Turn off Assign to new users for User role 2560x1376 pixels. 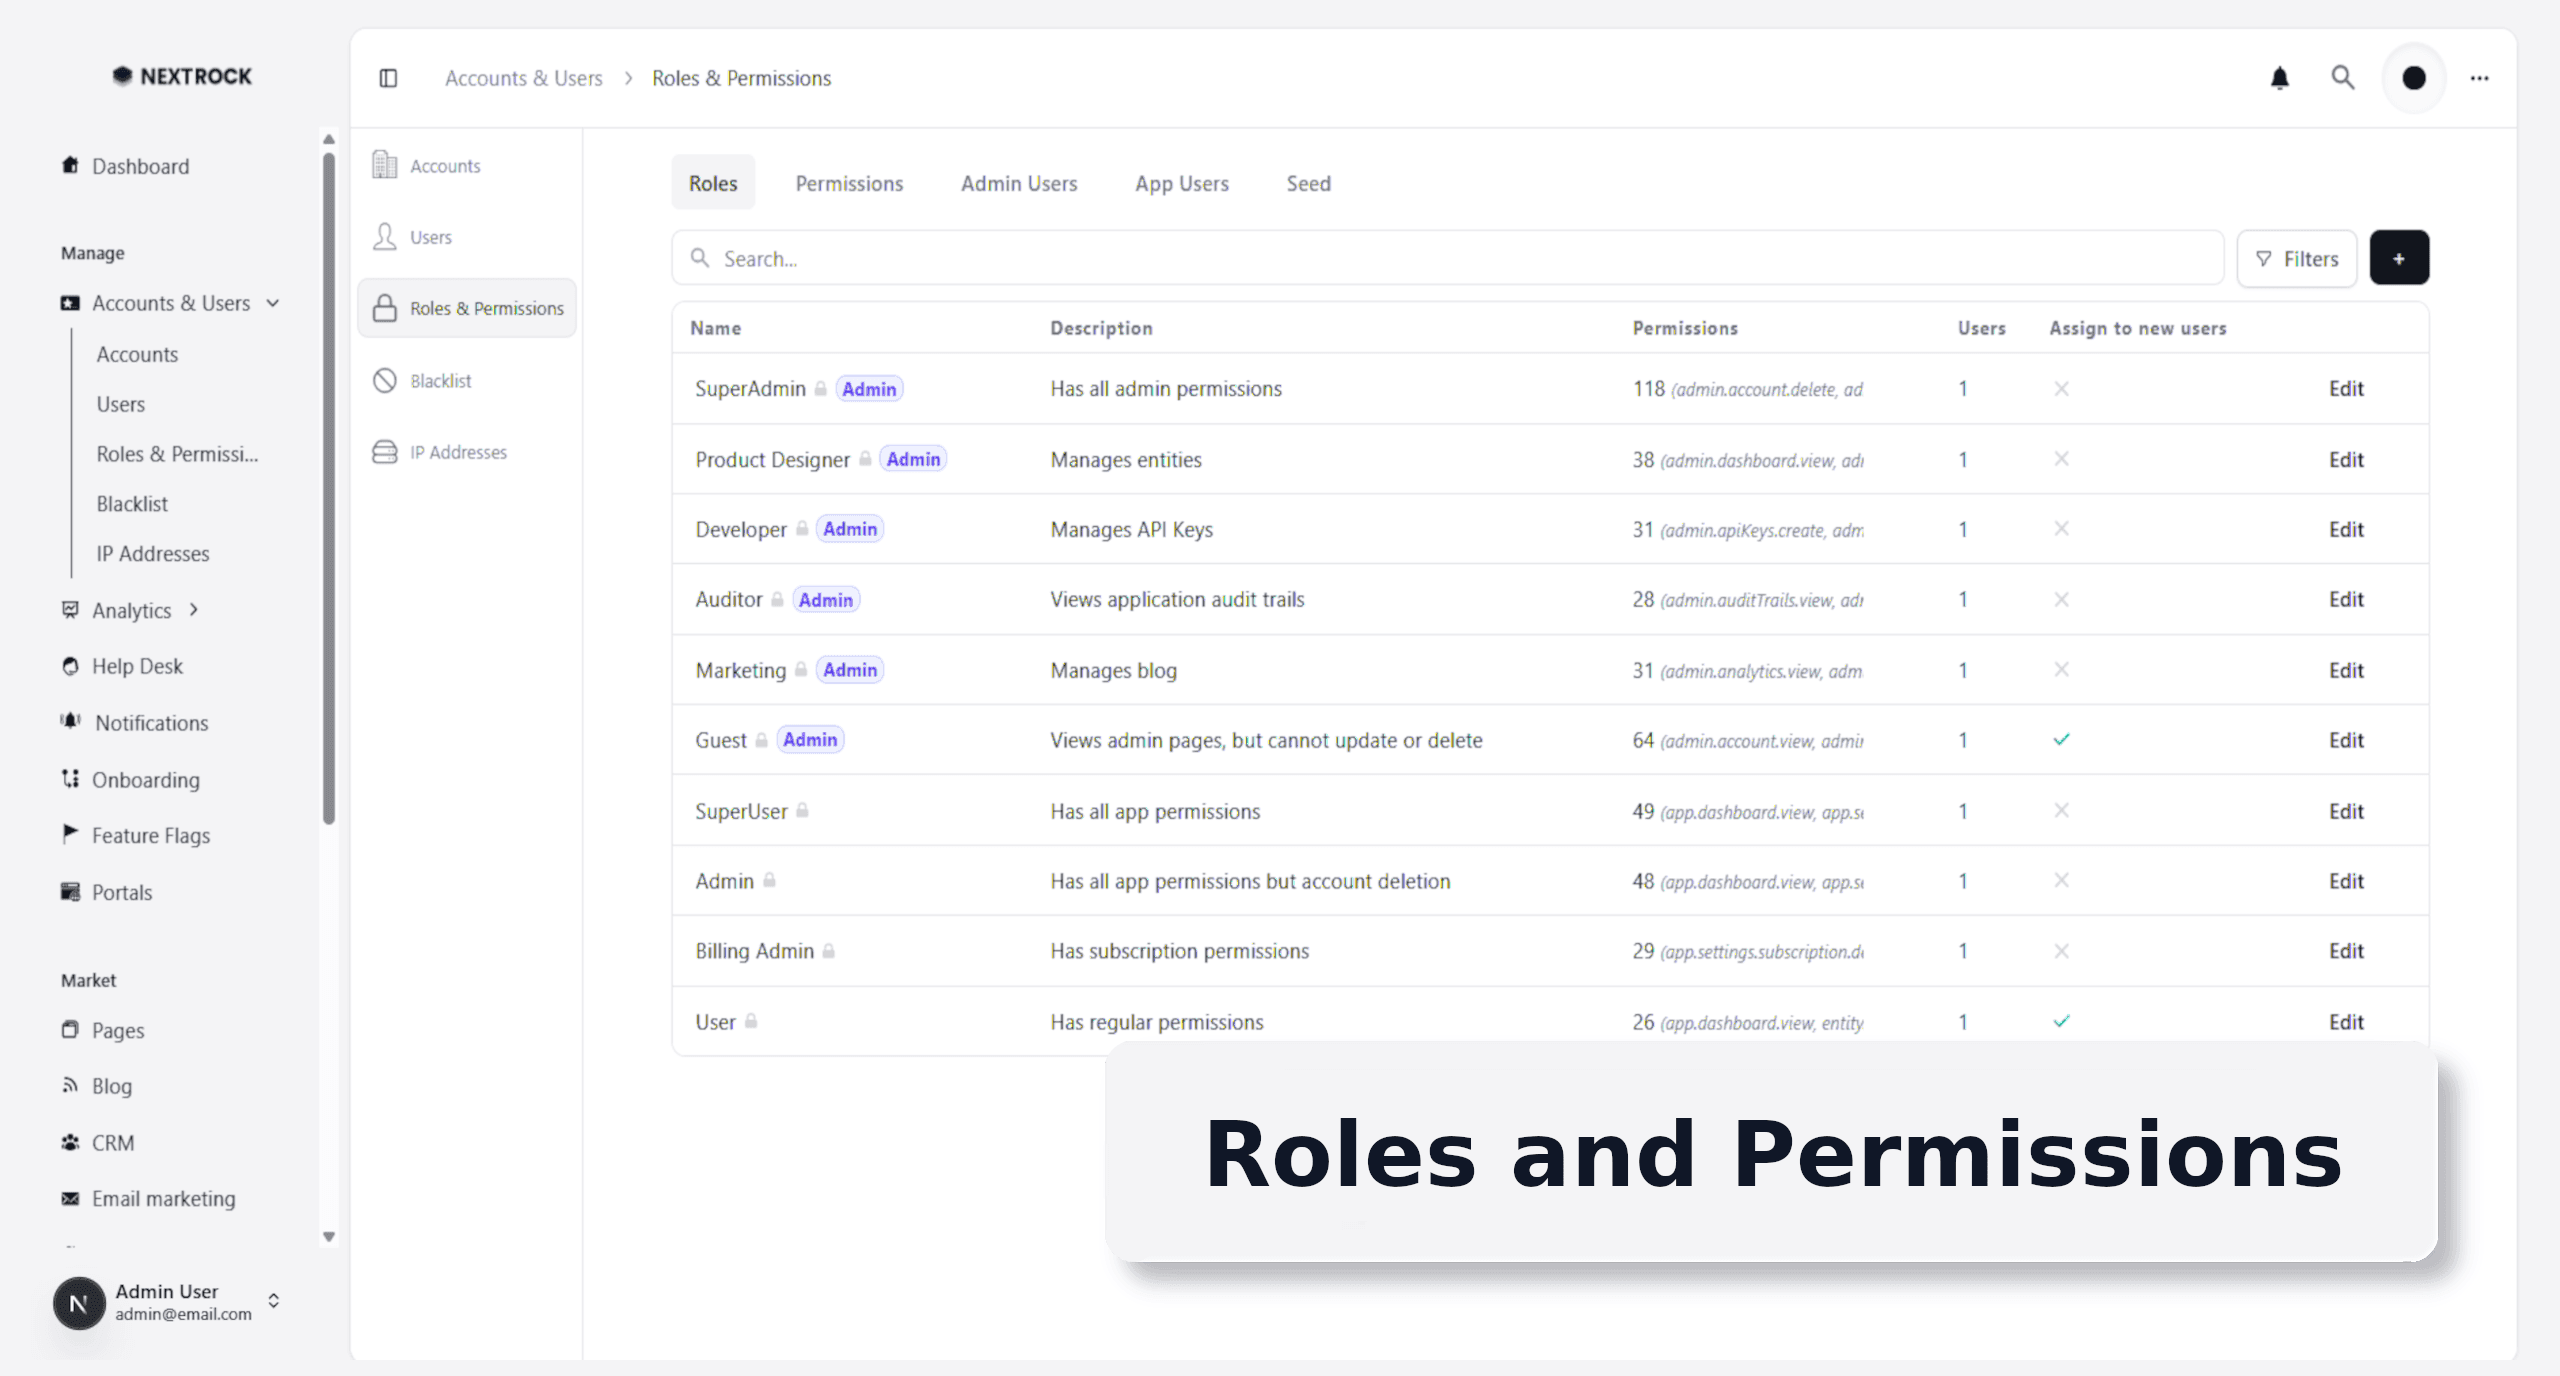coord(2062,1021)
